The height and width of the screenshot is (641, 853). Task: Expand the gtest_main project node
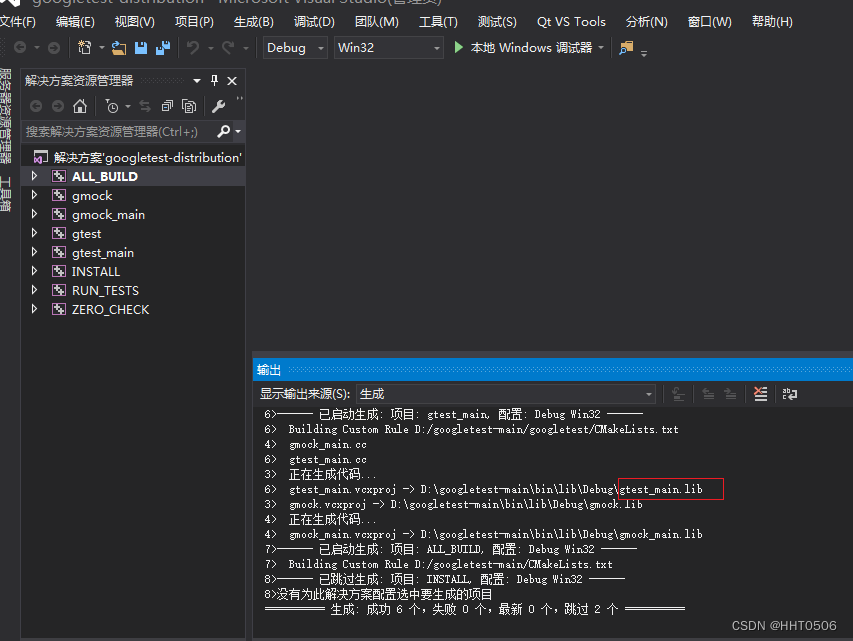coord(34,252)
